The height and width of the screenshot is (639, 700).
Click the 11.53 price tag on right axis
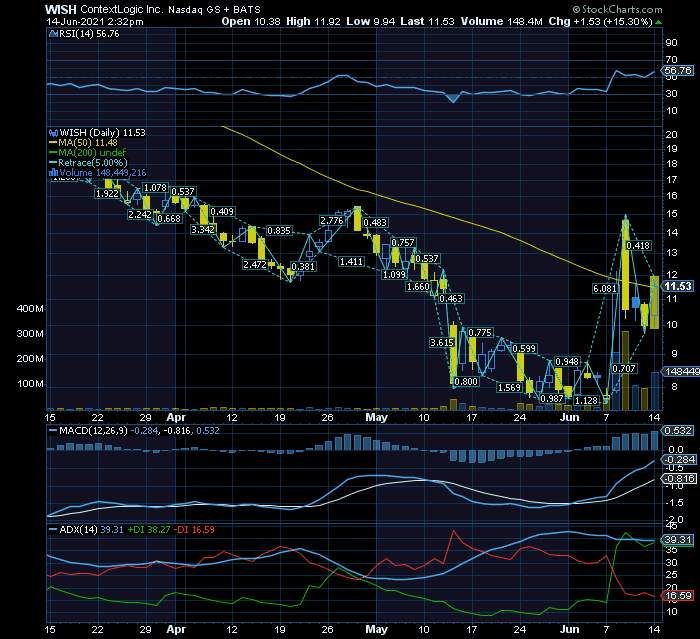[678, 286]
